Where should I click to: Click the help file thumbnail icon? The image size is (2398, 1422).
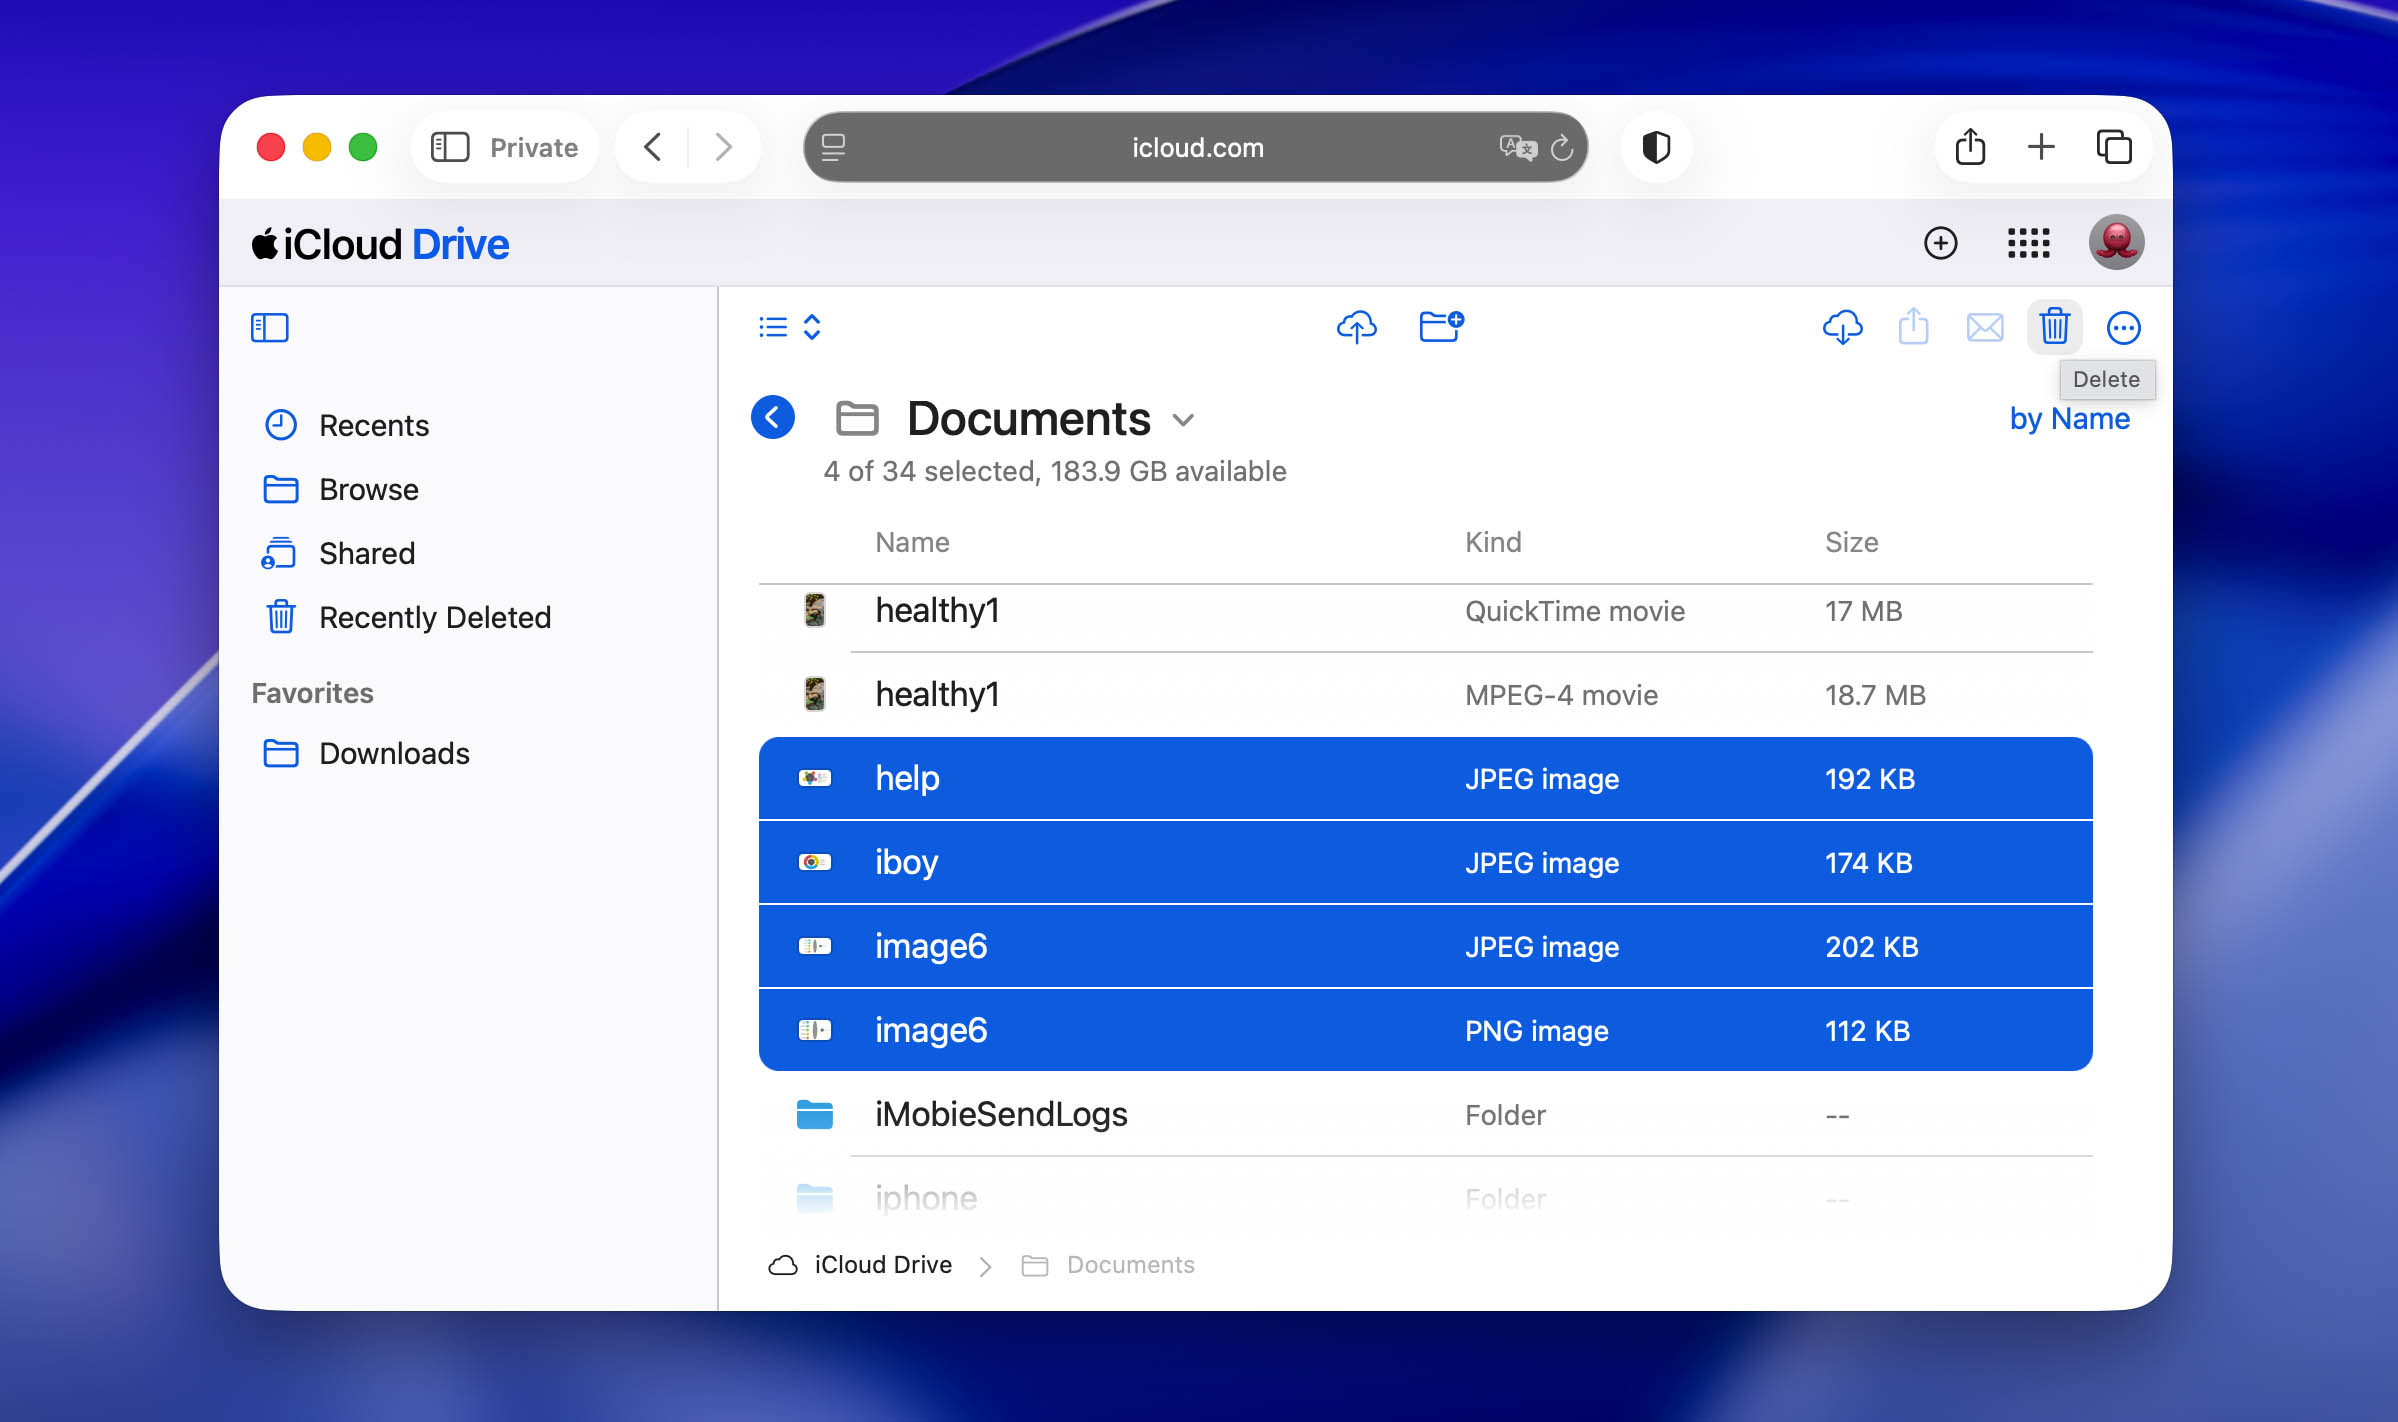click(x=814, y=778)
